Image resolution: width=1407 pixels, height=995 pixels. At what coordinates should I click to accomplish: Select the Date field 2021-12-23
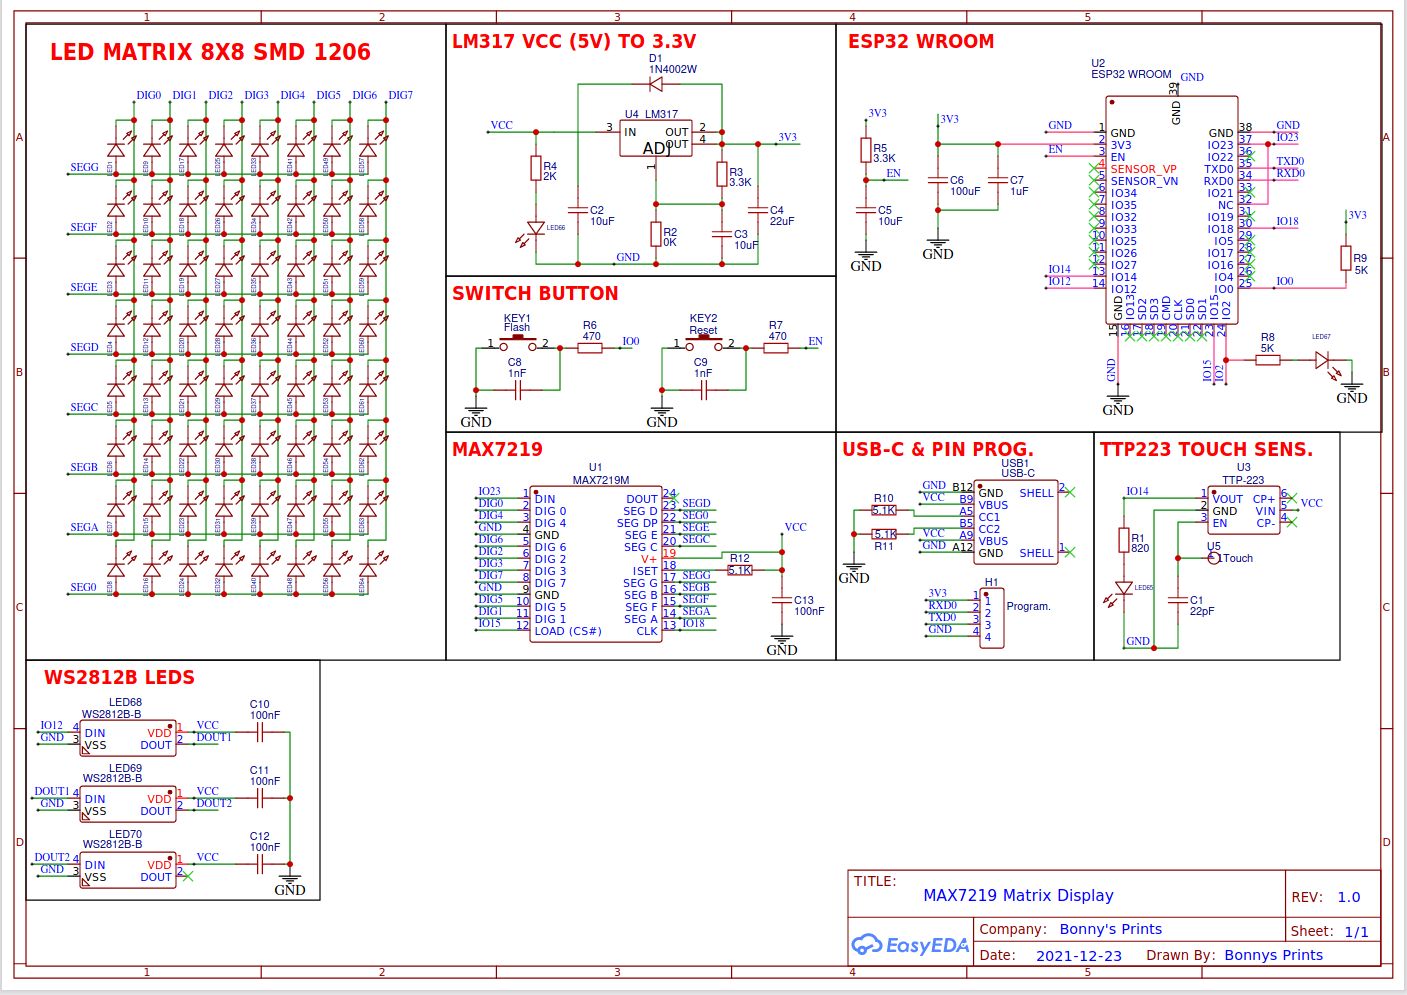pyautogui.click(x=1079, y=955)
